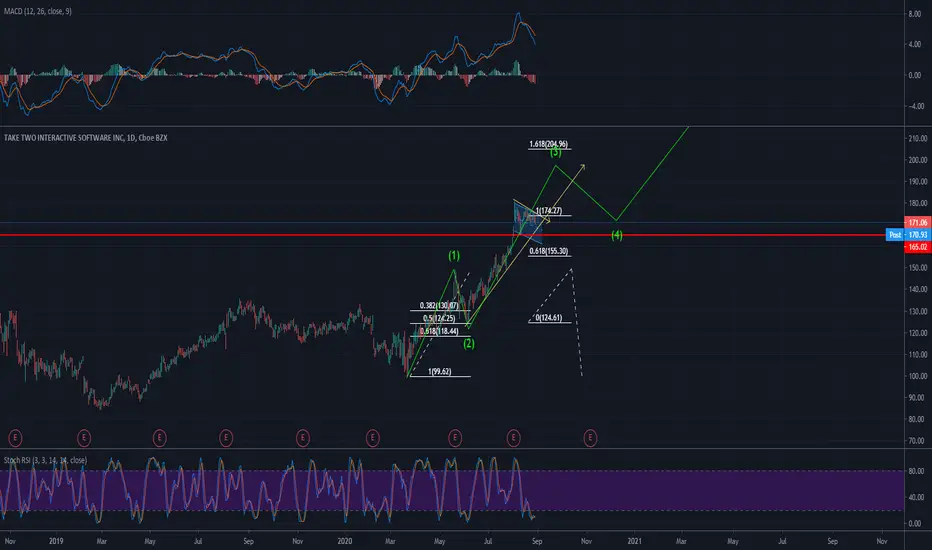
Task: Select the green wave (3) label
Action: click(556, 153)
